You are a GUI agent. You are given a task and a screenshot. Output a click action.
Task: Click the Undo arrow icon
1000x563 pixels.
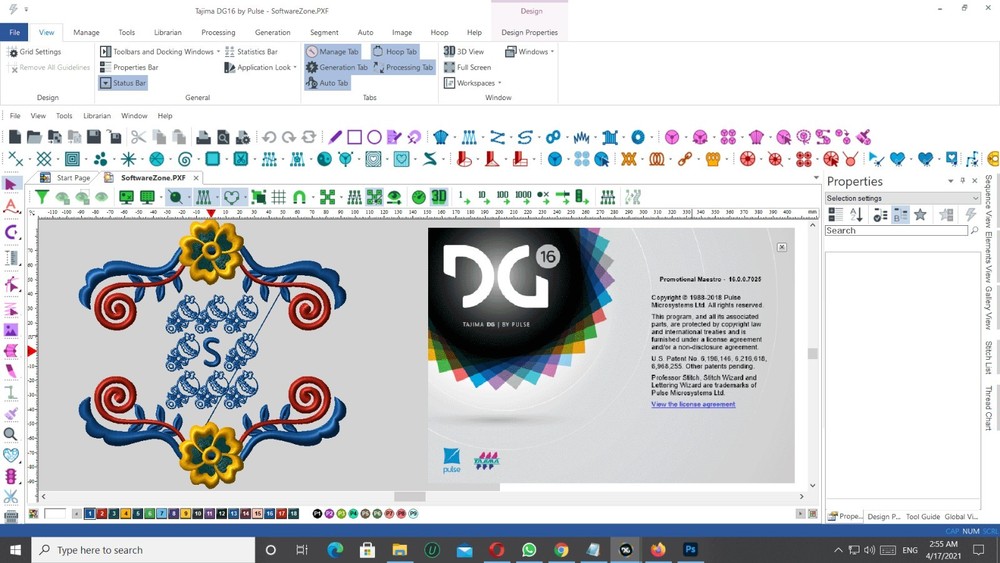click(268, 136)
